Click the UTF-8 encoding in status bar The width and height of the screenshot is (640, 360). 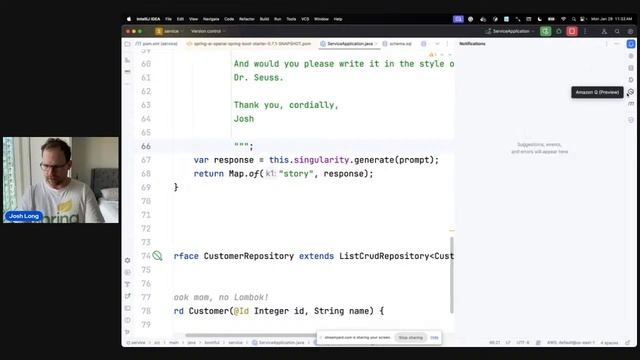523,342
